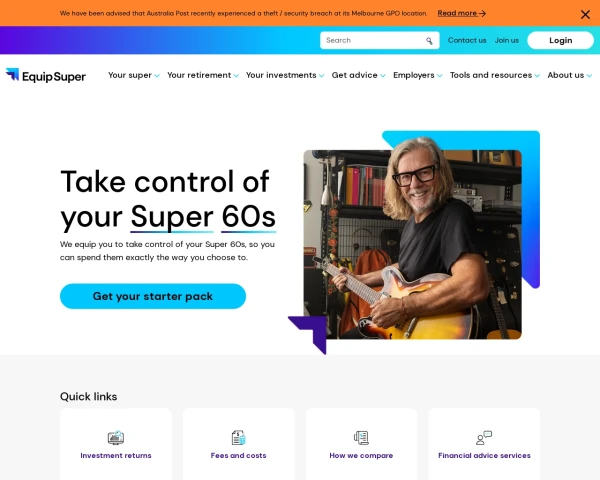Expand Tools and resources menu
The width and height of the screenshot is (600, 480).
(x=495, y=75)
